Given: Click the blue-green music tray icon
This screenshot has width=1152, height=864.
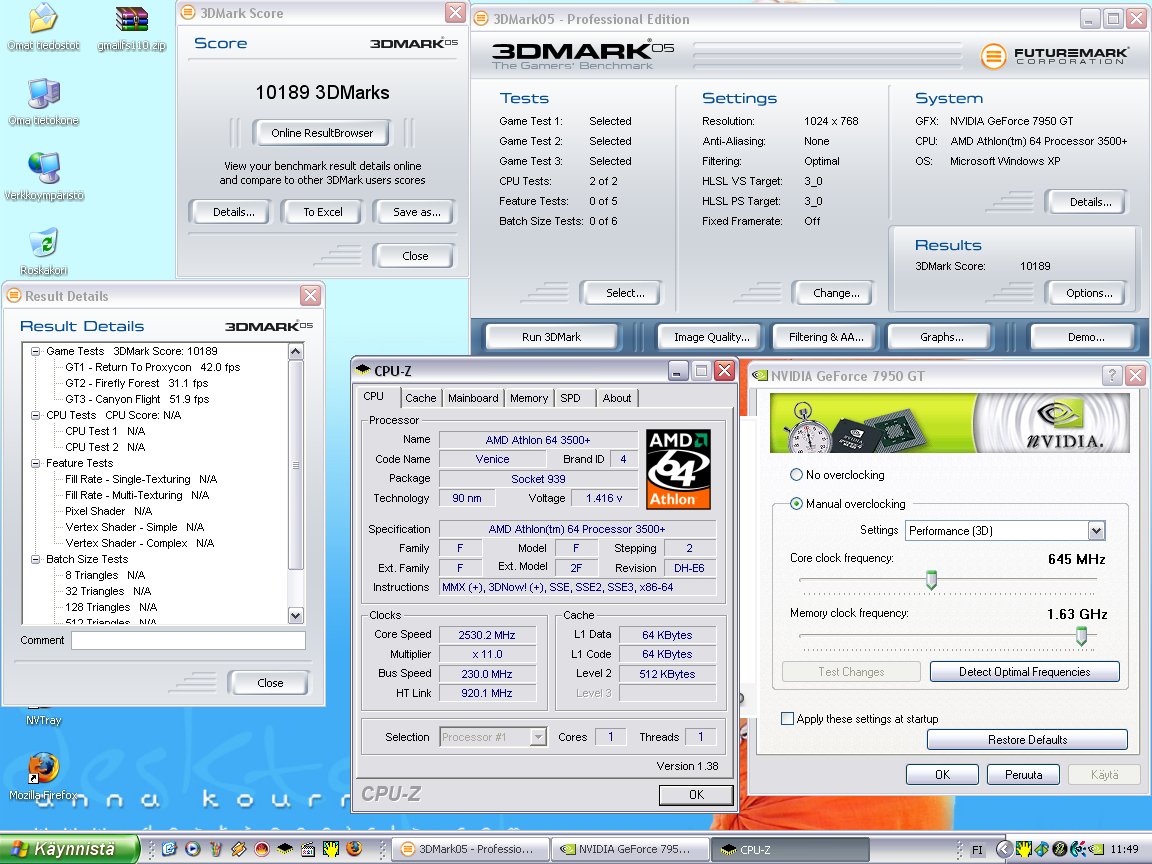Looking at the screenshot, I should pos(1041,849).
